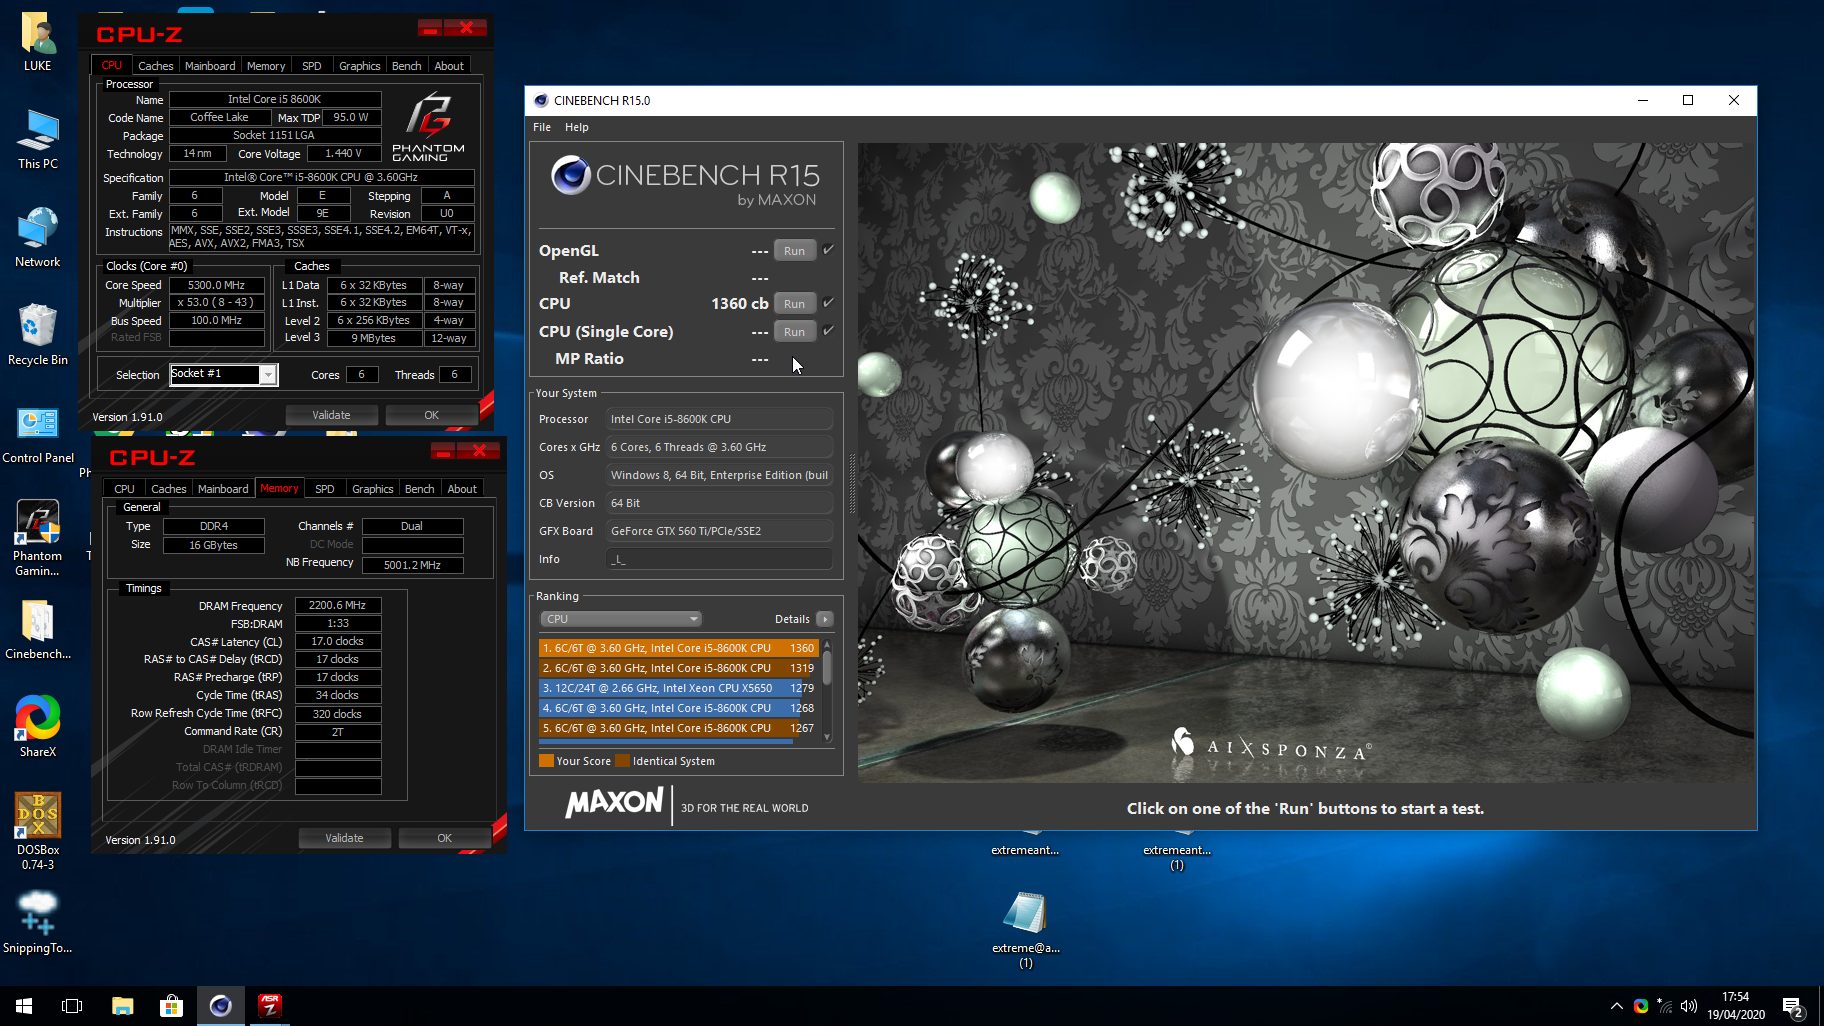Click the Processor field Intel Core i5-8600K CPU
The height and width of the screenshot is (1026, 1824).
tap(719, 419)
